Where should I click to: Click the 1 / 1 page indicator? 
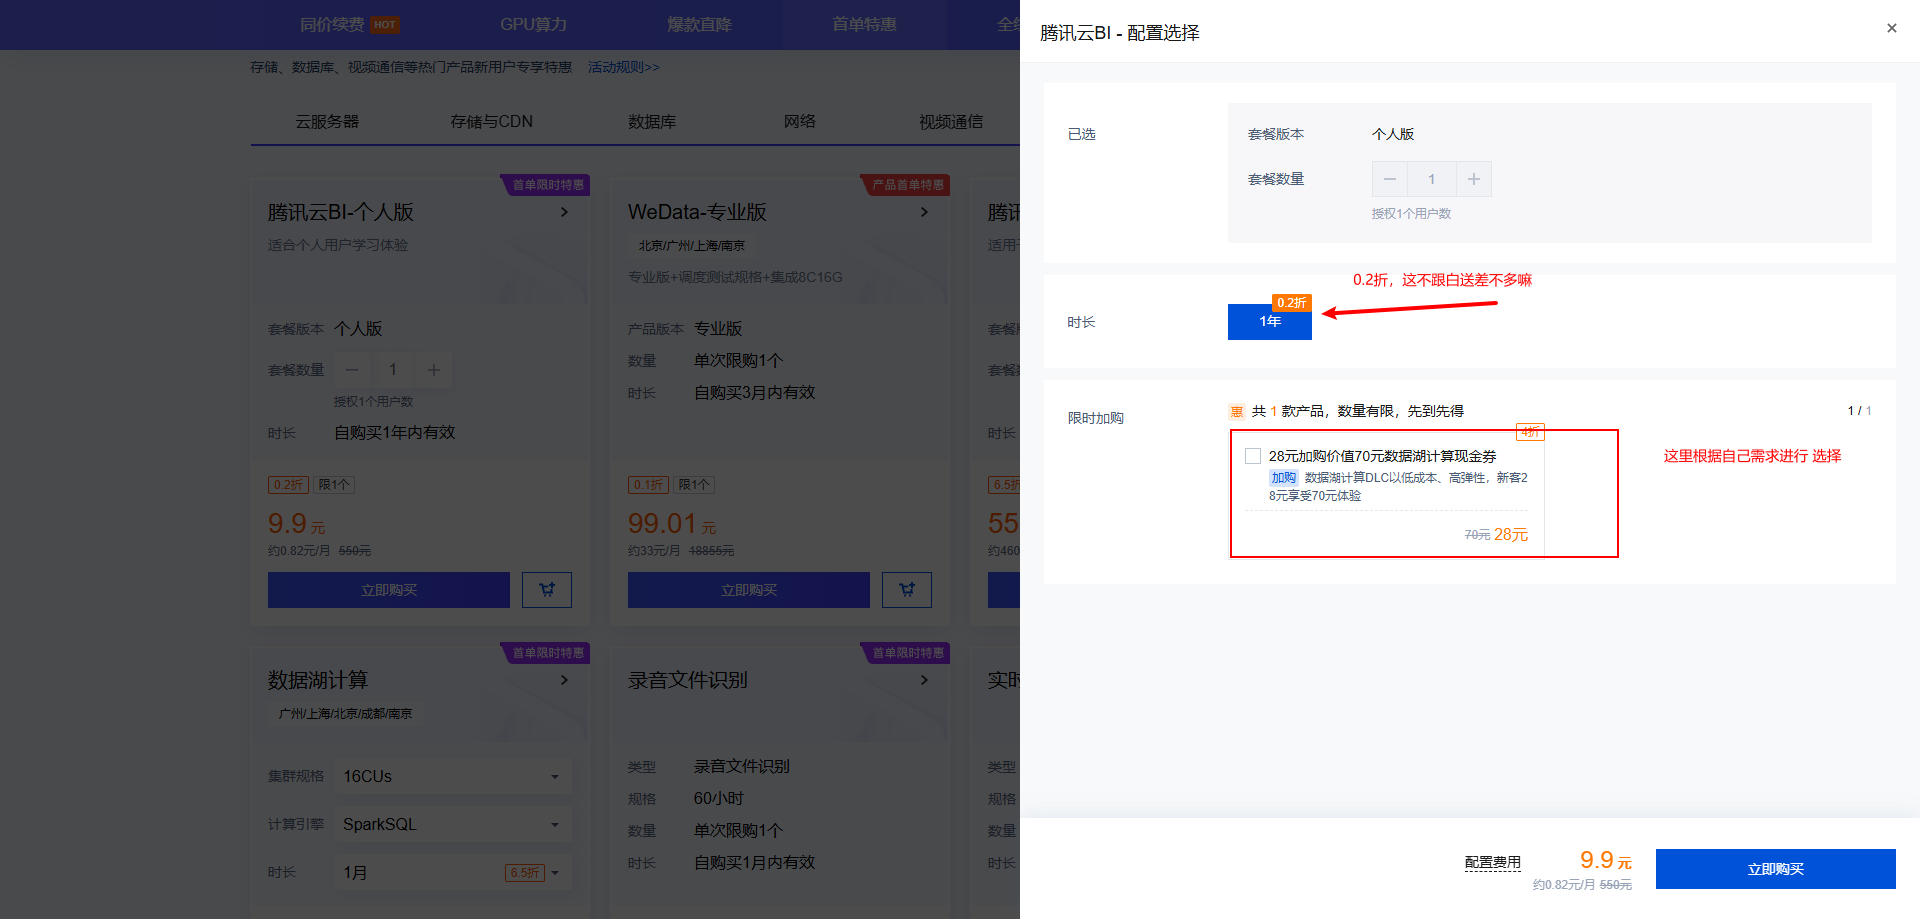pos(1859,411)
